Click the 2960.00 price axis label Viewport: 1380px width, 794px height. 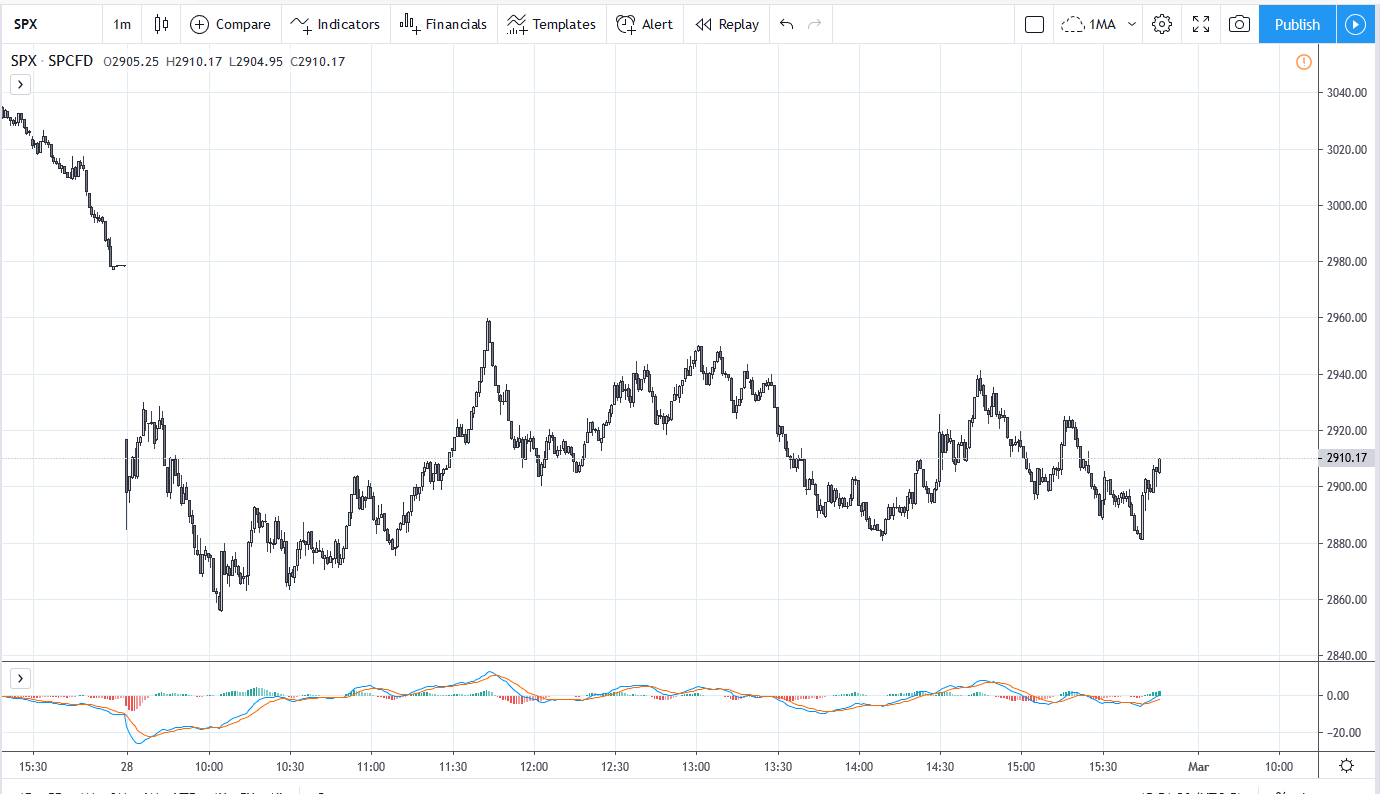[x=1347, y=318]
